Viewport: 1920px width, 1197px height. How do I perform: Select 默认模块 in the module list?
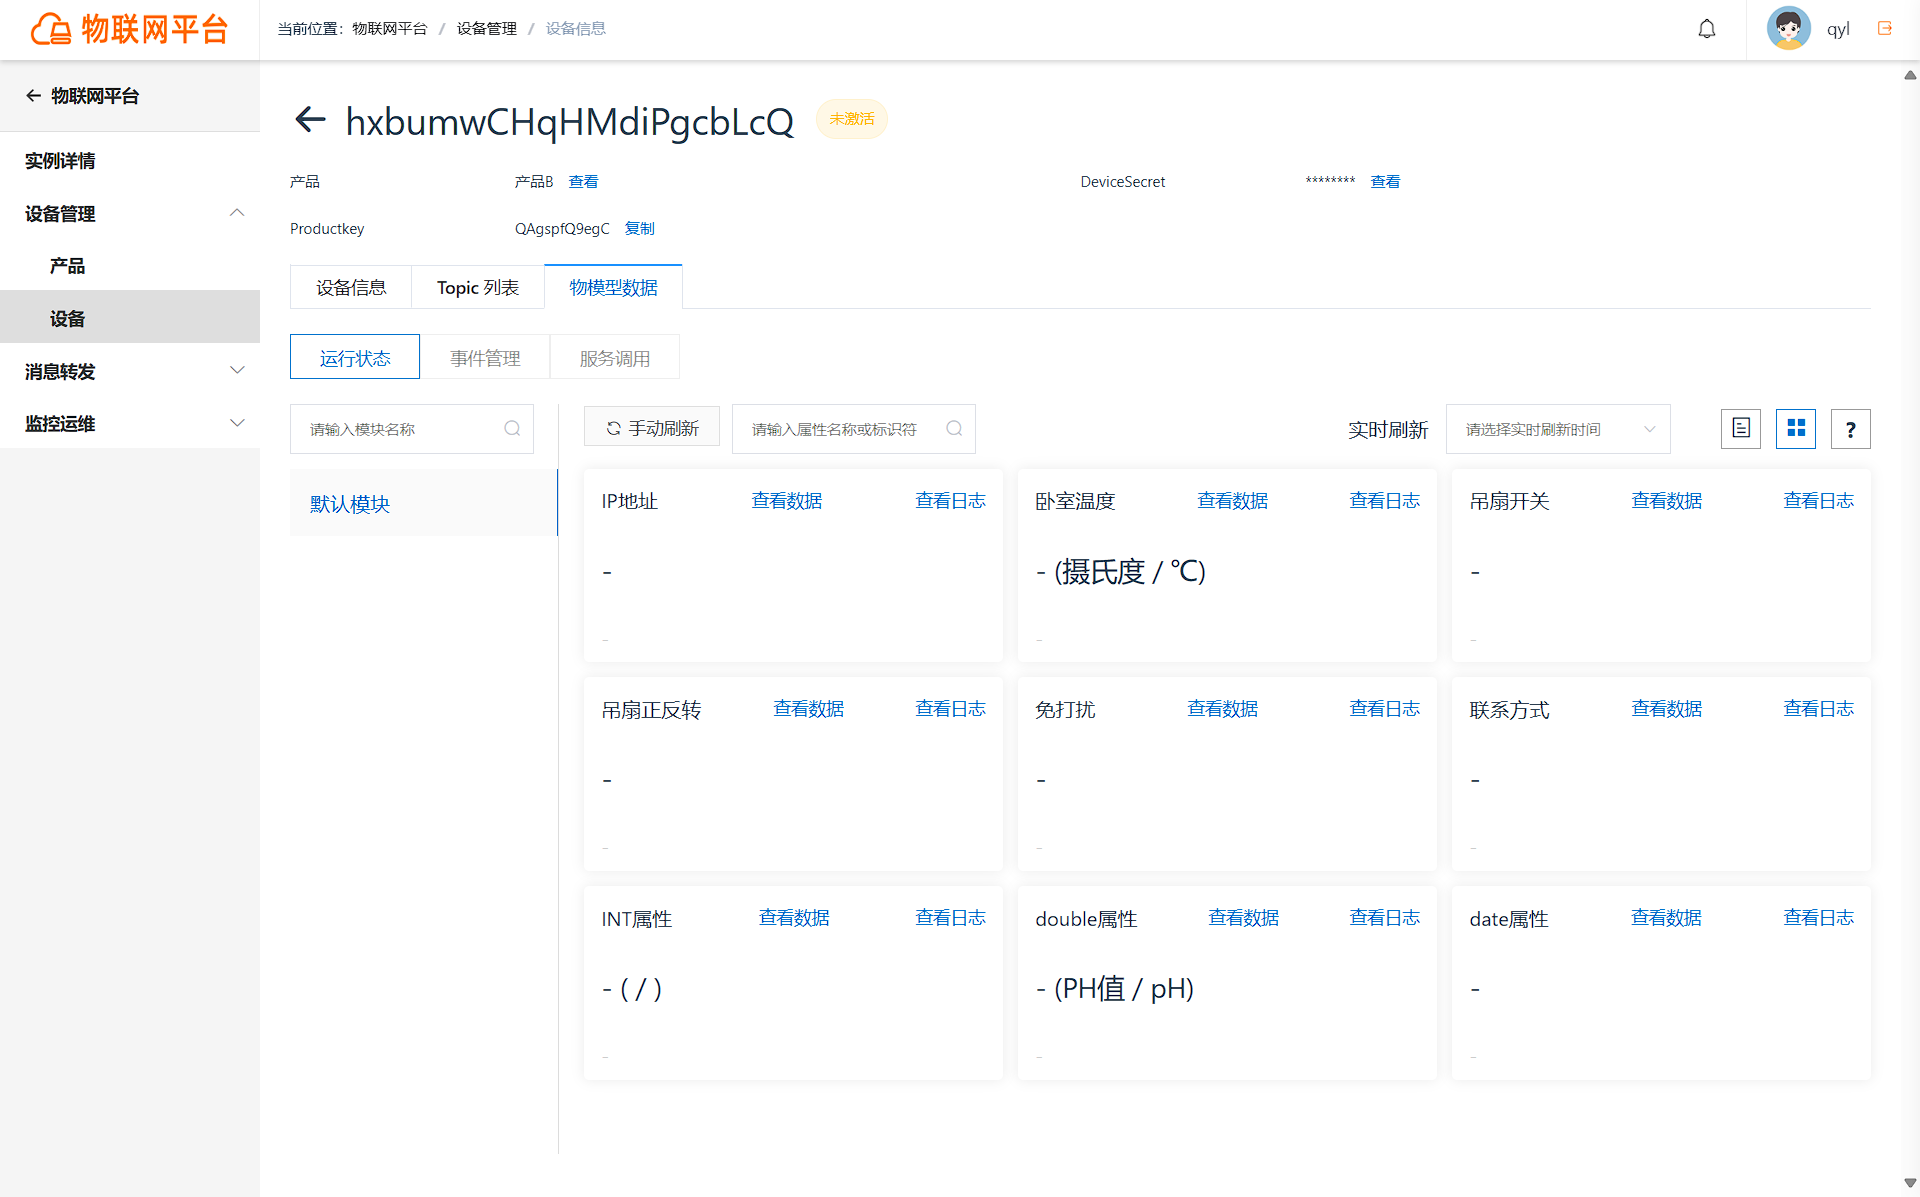tap(423, 503)
